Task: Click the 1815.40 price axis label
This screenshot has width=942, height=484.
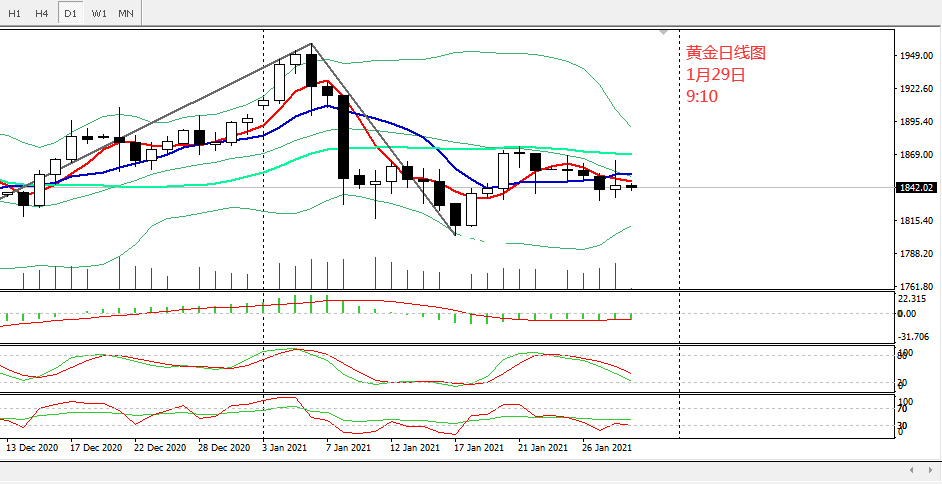Action: click(x=916, y=221)
